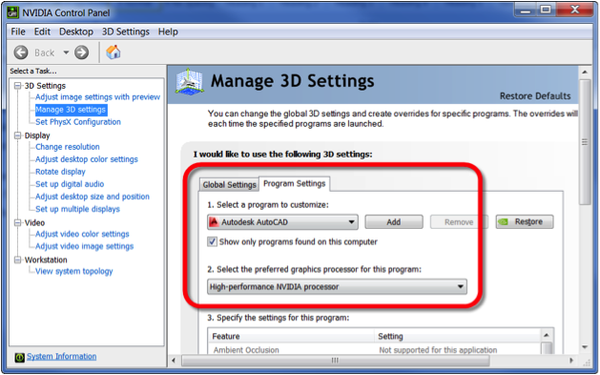Click the Add program button
Viewport: 600px width, 375px height.
coord(394,222)
